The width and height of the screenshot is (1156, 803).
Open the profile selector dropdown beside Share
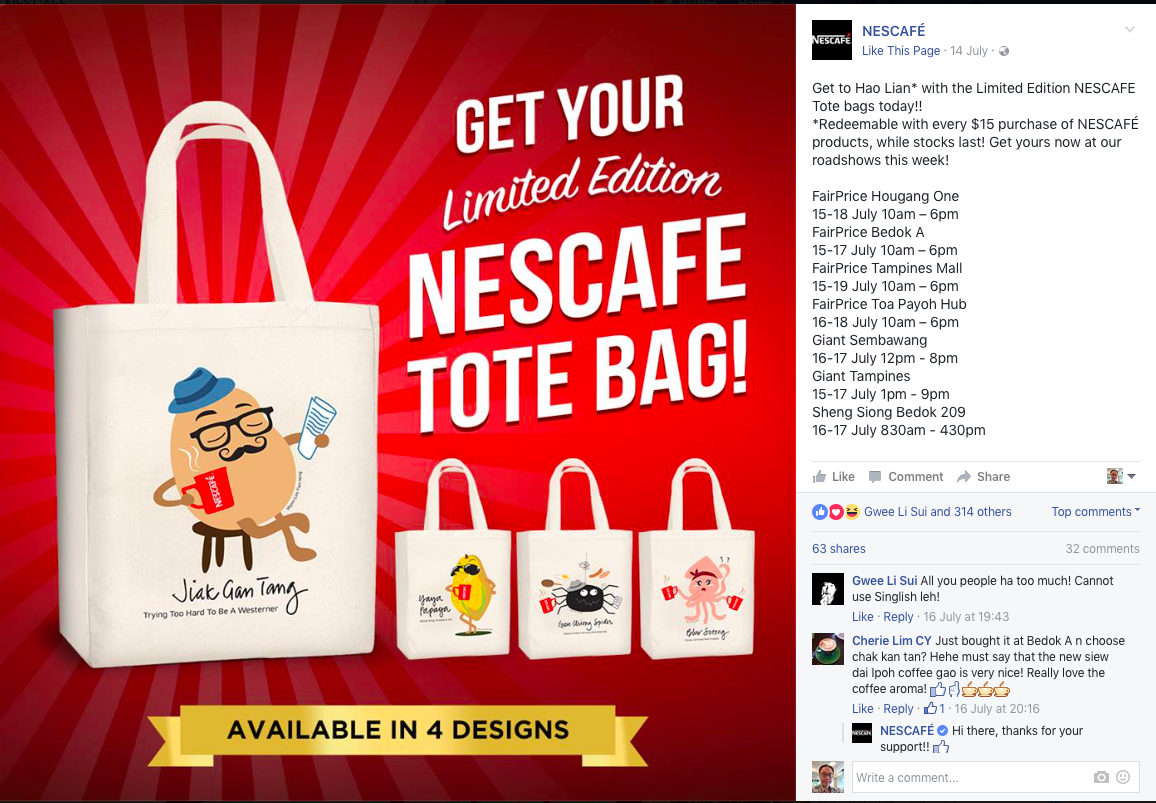coord(1121,476)
